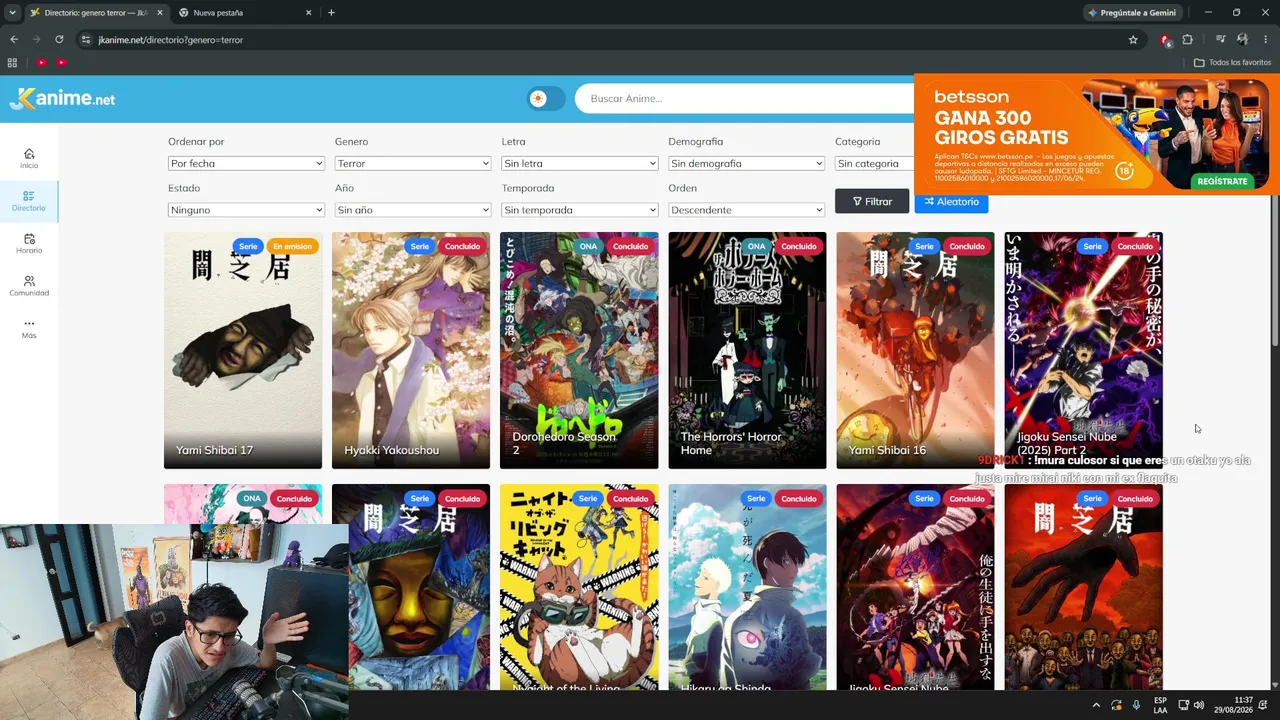Open the Año dropdown
The width and height of the screenshot is (1280, 720).
tap(413, 210)
